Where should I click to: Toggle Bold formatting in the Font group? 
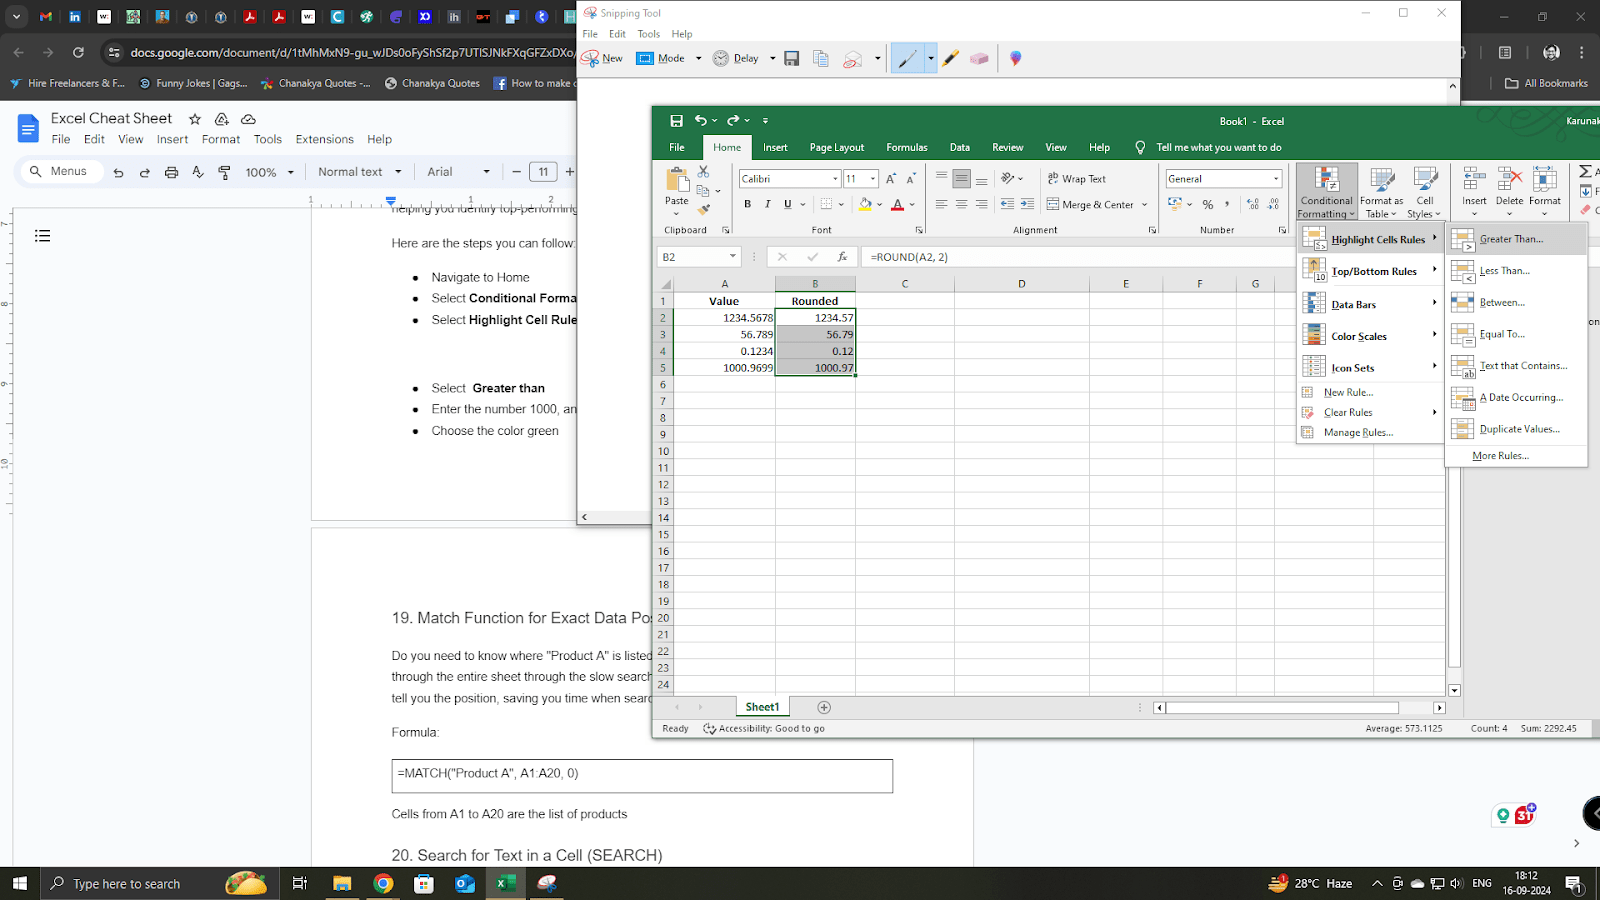746,203
